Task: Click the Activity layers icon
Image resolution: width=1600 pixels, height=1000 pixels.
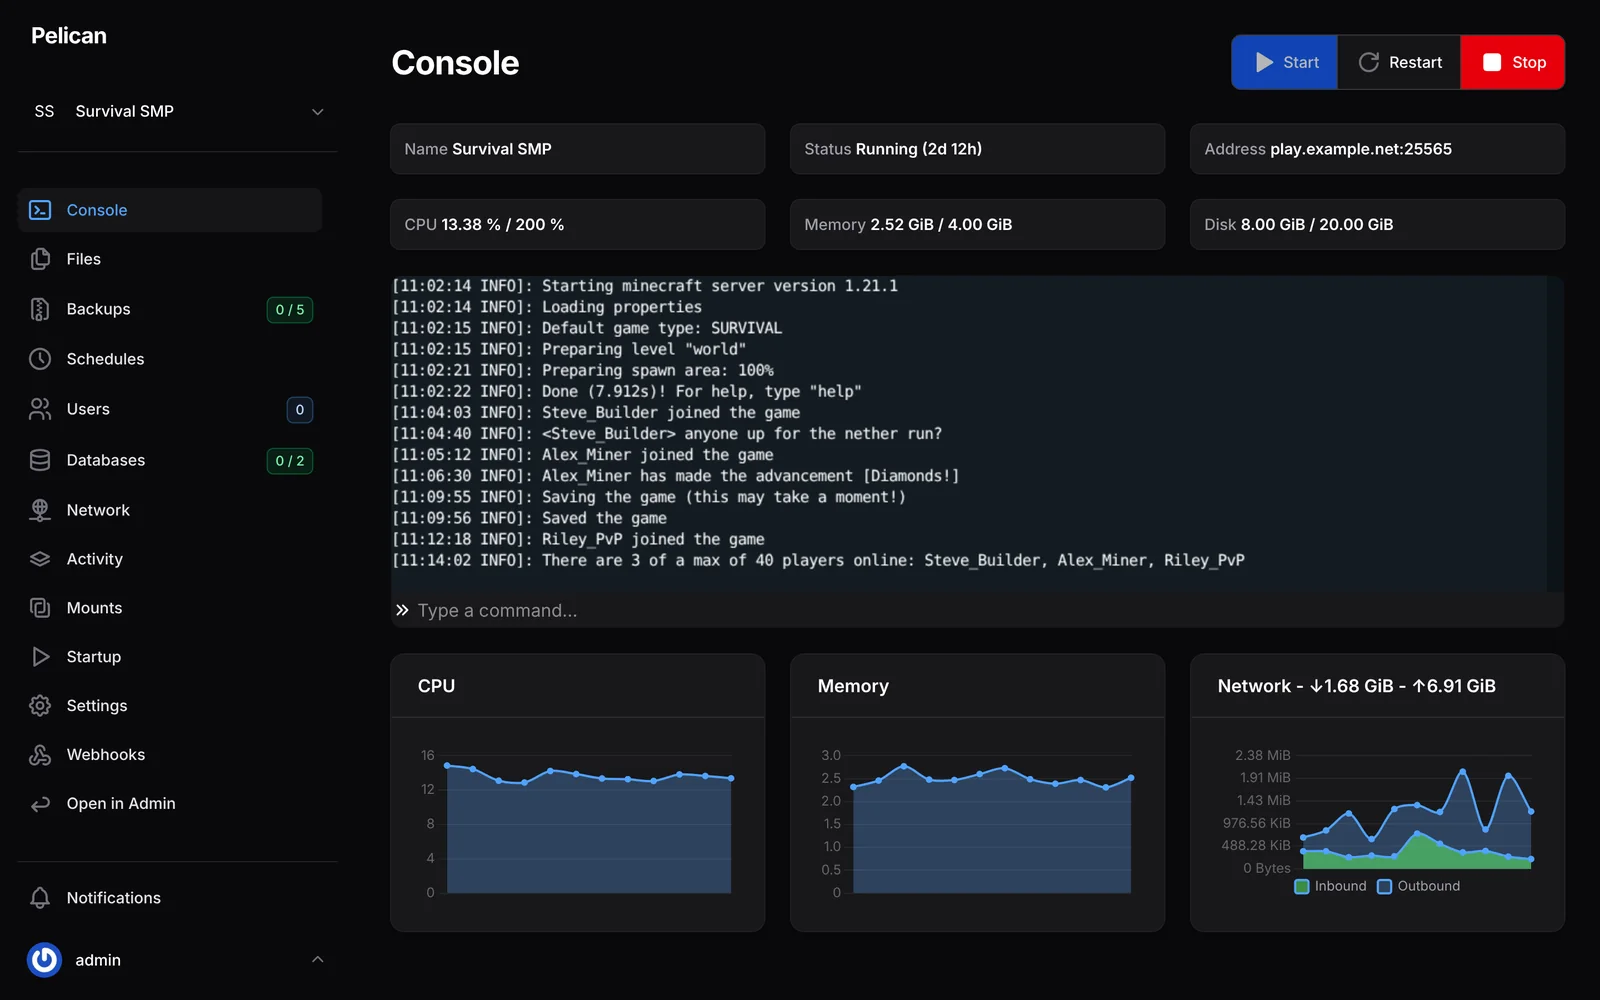Action: 40,559
